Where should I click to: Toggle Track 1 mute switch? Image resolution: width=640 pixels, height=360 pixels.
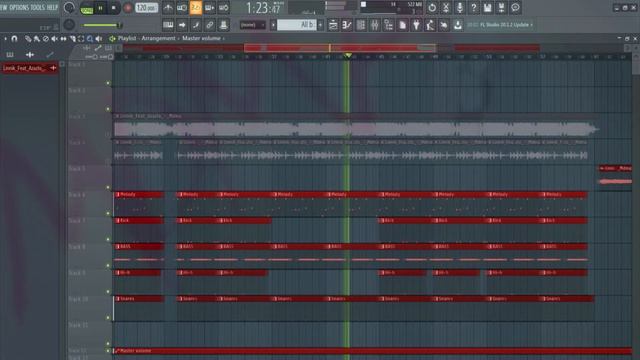click(108, 83)
